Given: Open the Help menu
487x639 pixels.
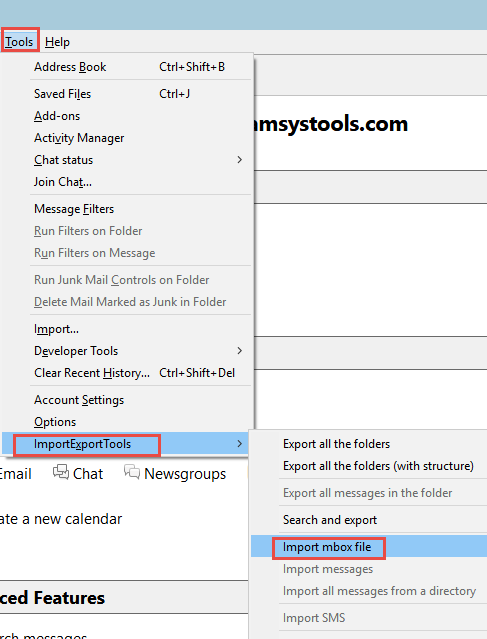Looking at the screenshot, I should (x=57, y=42).
